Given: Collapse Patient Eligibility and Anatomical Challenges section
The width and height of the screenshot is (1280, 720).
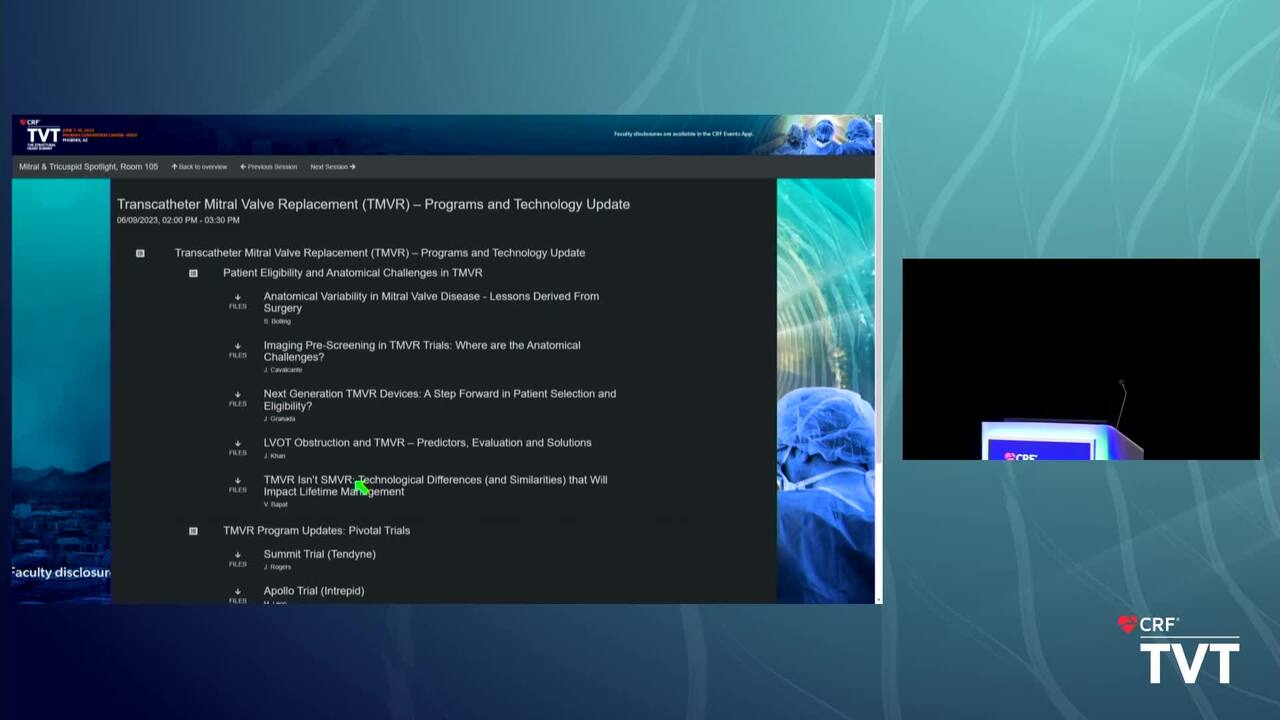Looking at the screenshot, I should click(193, 273).
